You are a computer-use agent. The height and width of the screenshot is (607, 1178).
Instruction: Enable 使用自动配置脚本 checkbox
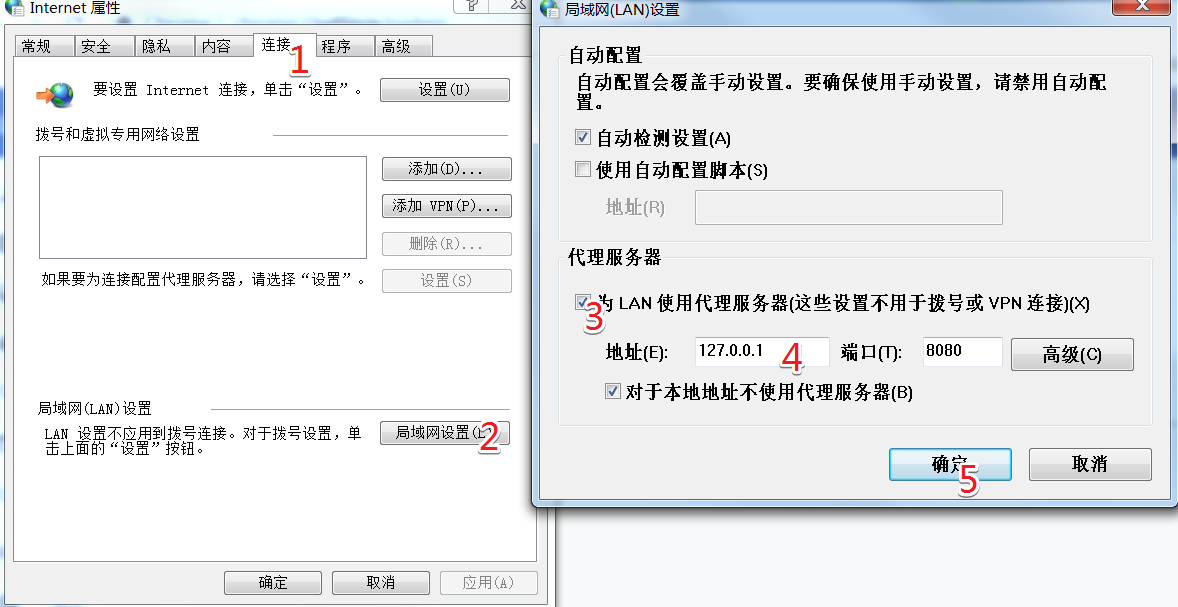click(582, 169)
